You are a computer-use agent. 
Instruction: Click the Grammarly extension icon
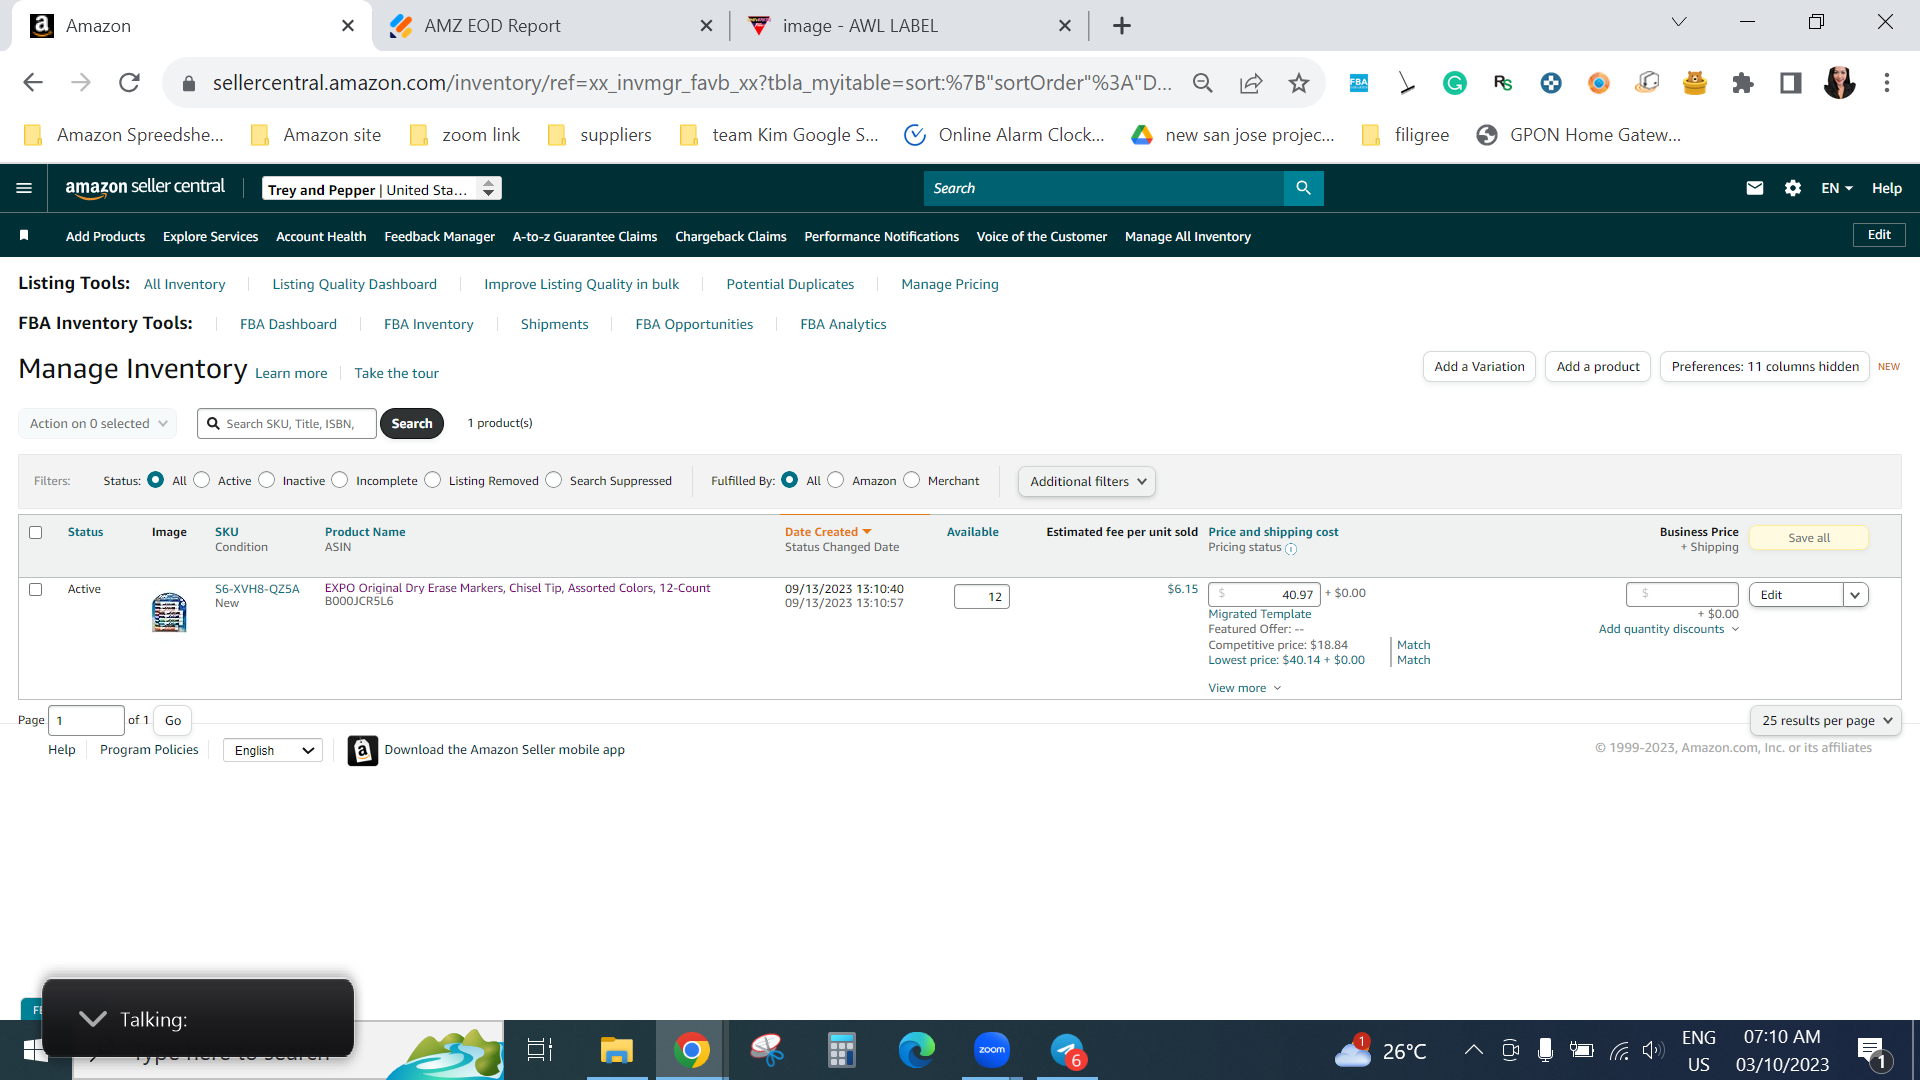click(1454, 83)
